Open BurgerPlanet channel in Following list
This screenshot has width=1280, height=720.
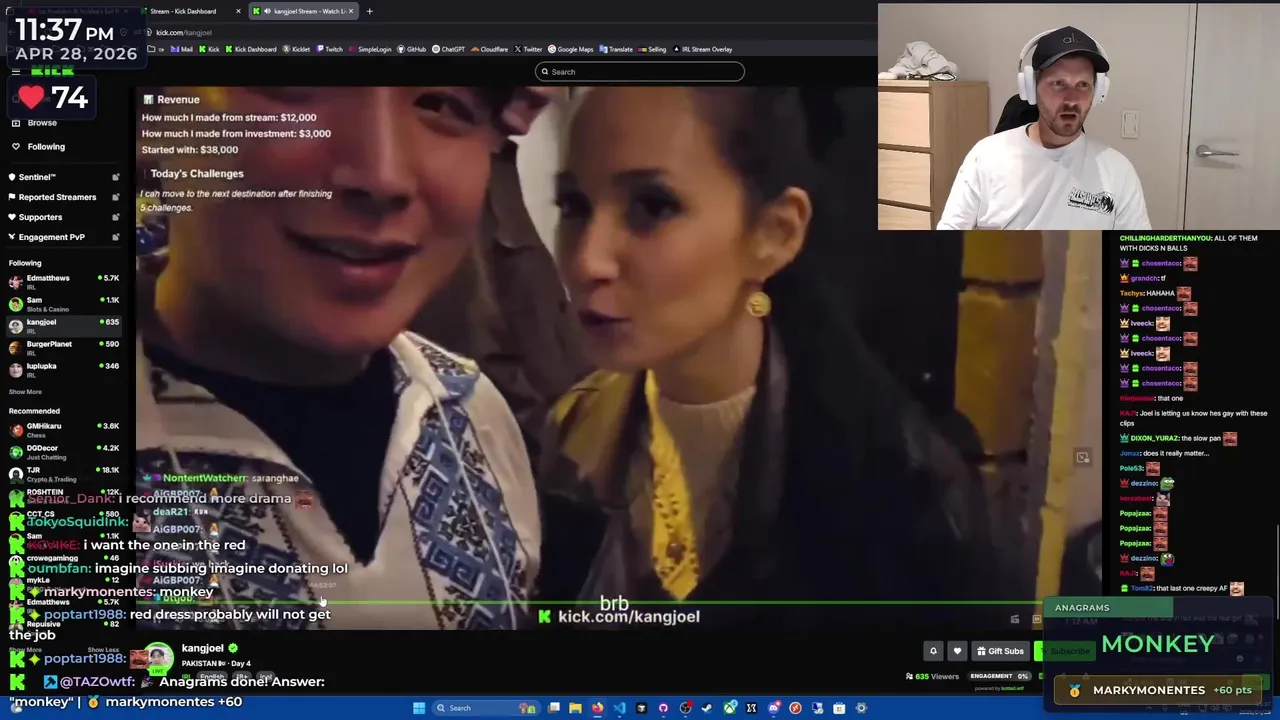pos(64,347)
